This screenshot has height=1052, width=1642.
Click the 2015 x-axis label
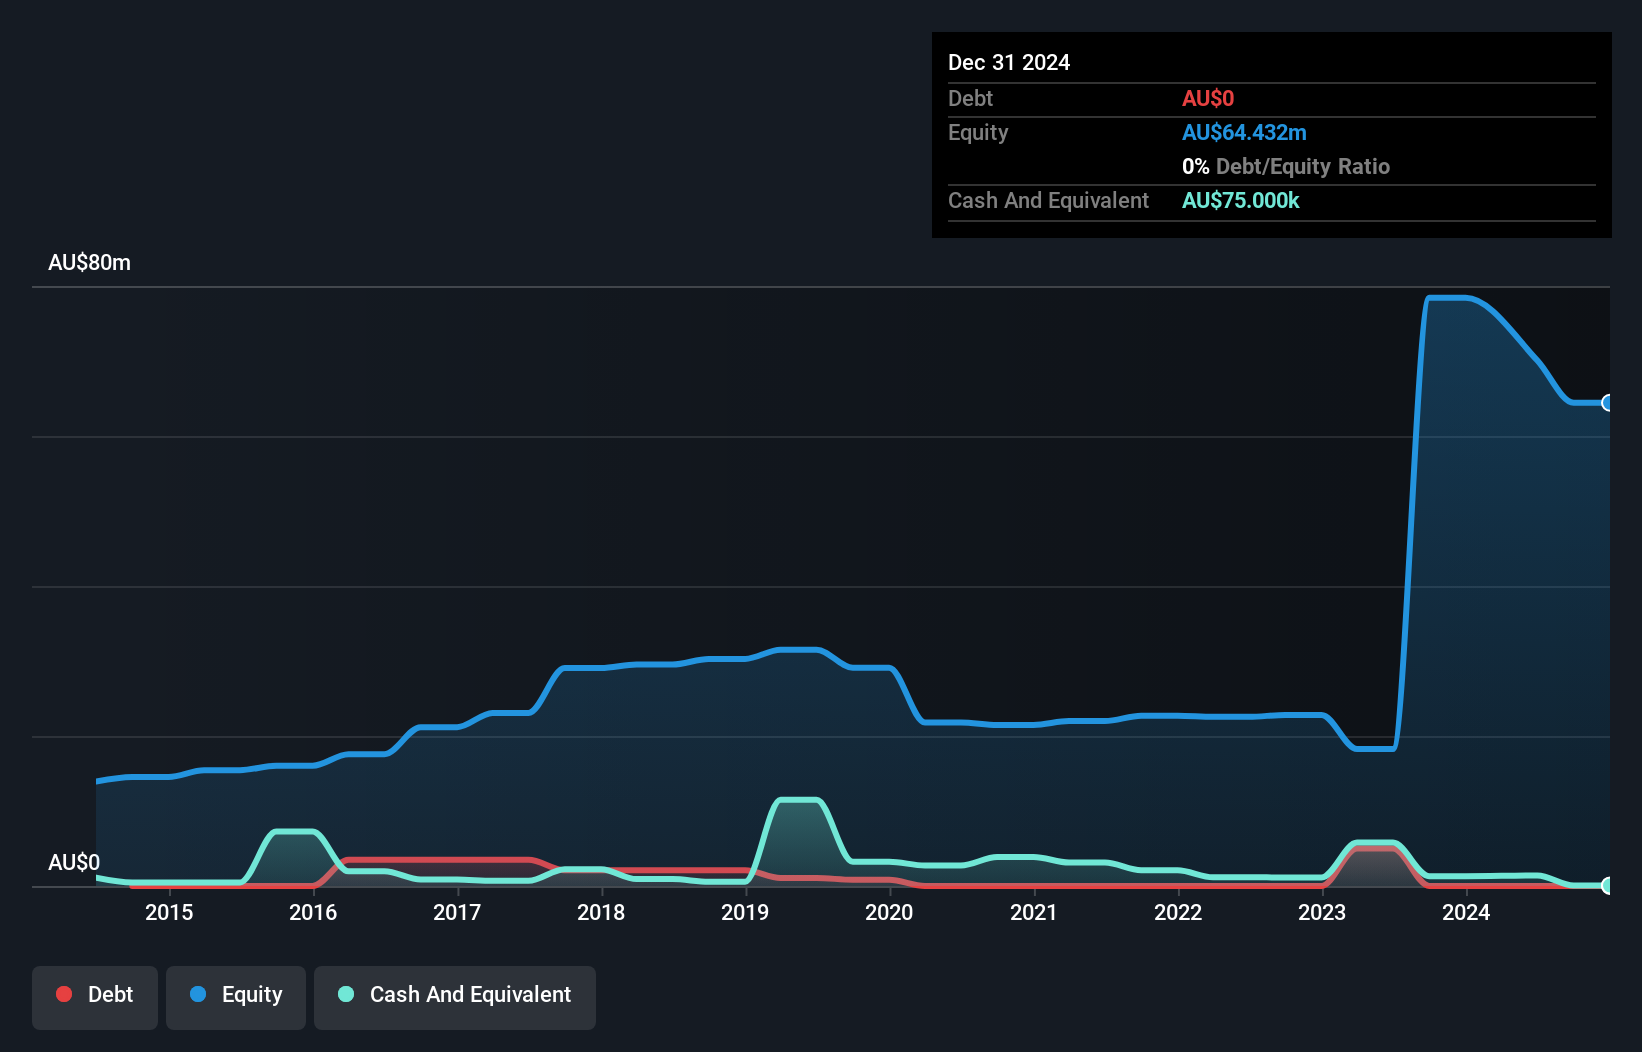[169, 912]
